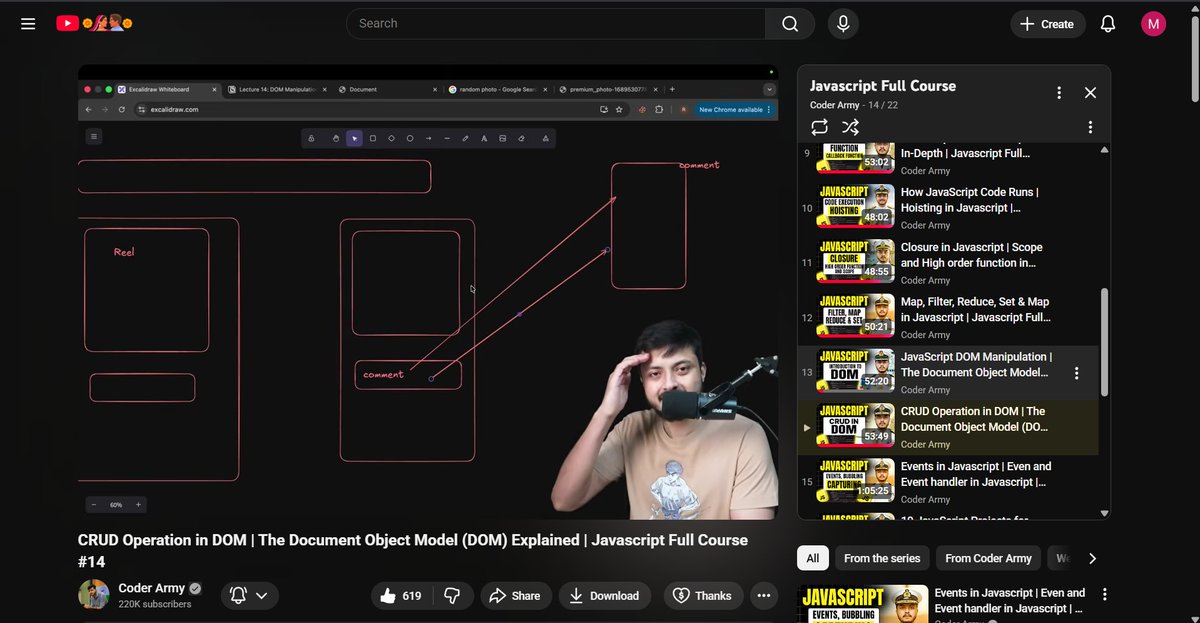Screen dimensions: 1200x623
Task: Click the YouTube logo to go home
Action: tap(67, 23)
